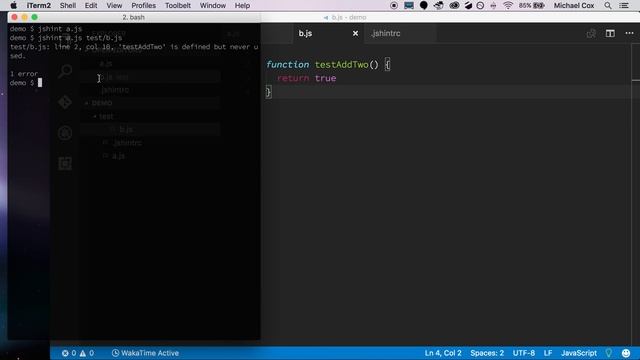
Task: Open the Help menu
Action: (x=242, y=6)
